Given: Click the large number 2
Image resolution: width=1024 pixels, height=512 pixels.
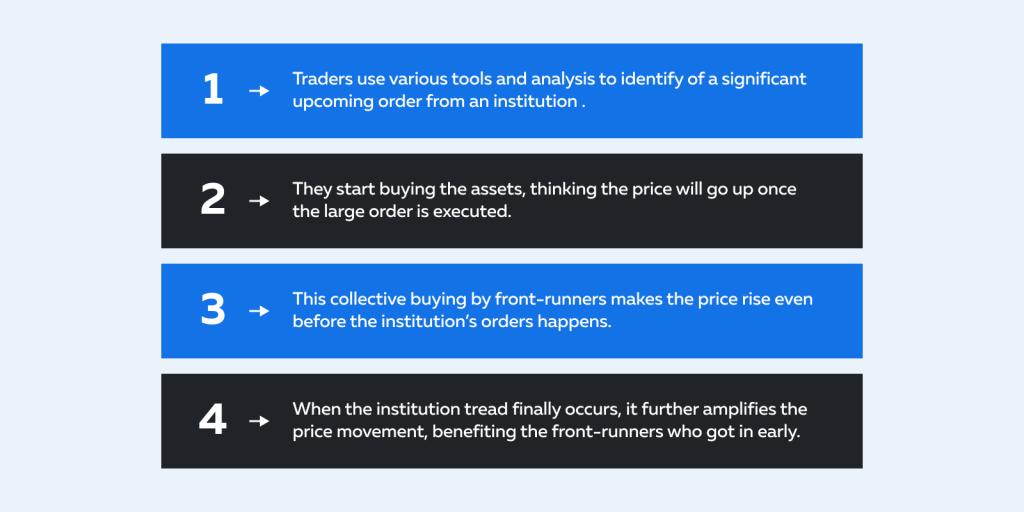Looking at the screenshot, I should [x=213, y=200].
